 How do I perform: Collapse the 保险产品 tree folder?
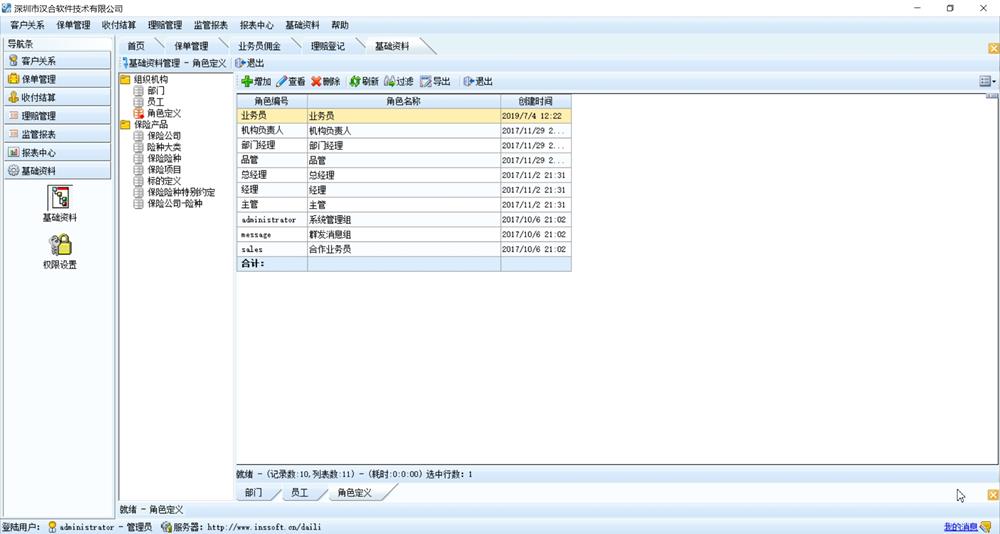pyautogui.click(x=125, y=124)
